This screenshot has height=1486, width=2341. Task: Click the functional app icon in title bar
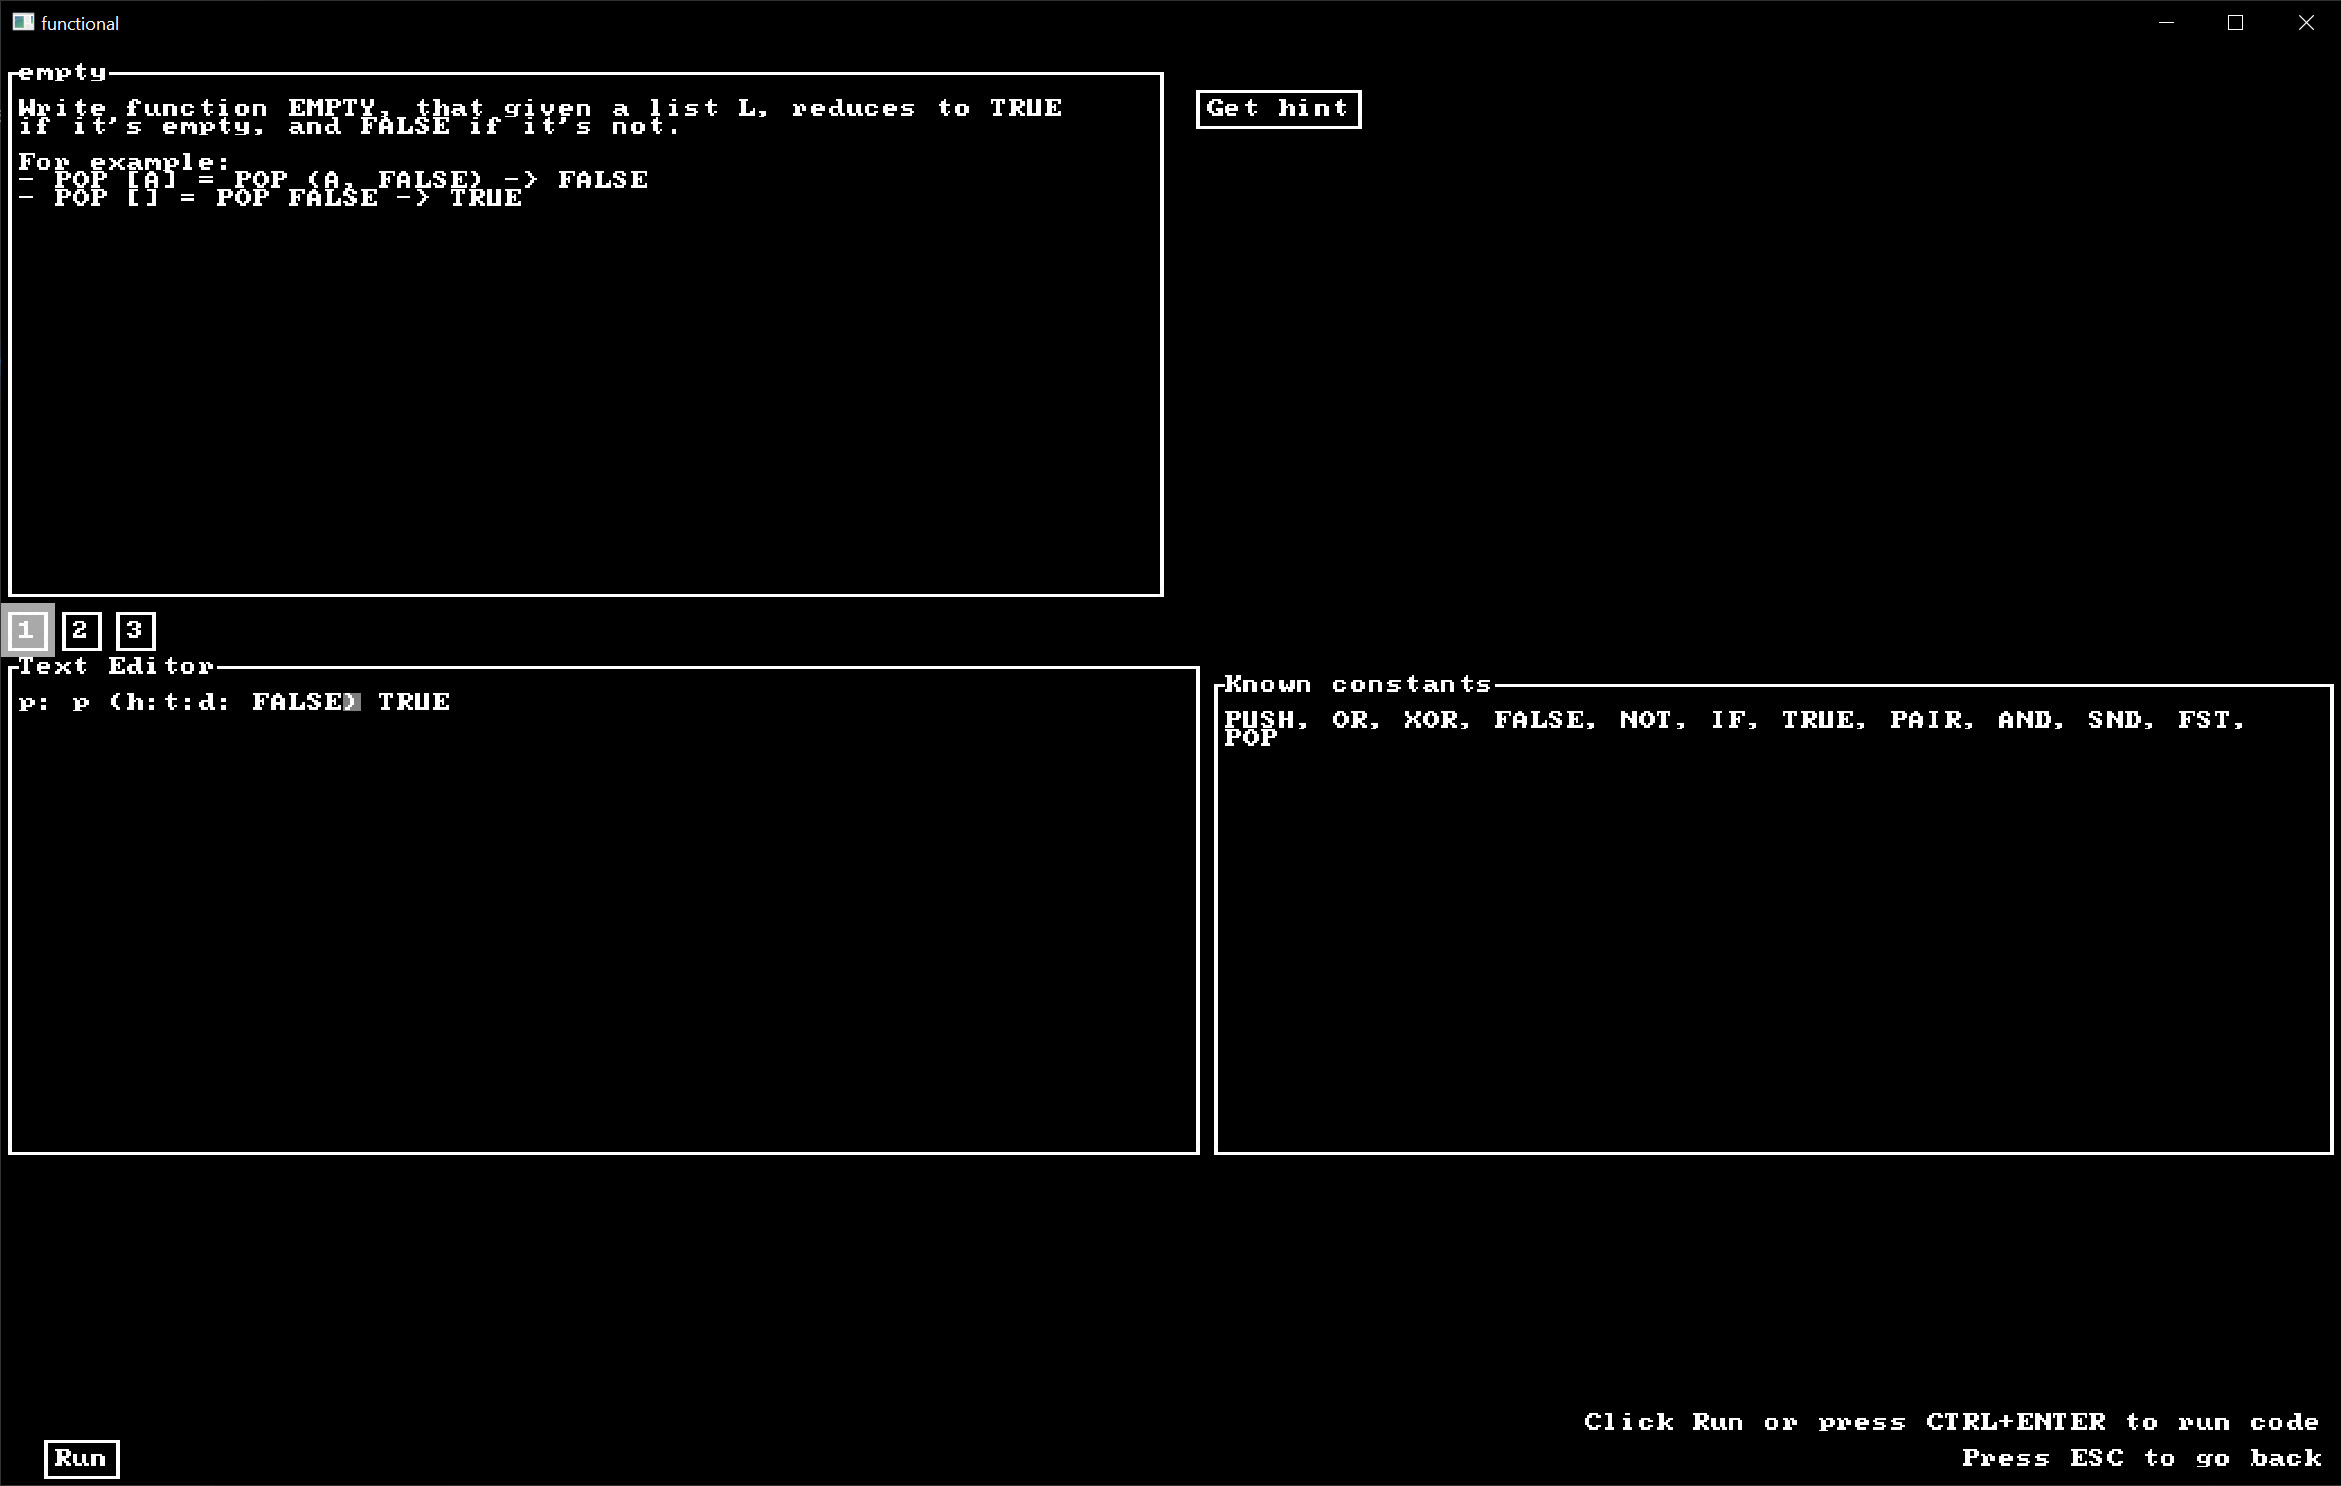click(21, 22)
